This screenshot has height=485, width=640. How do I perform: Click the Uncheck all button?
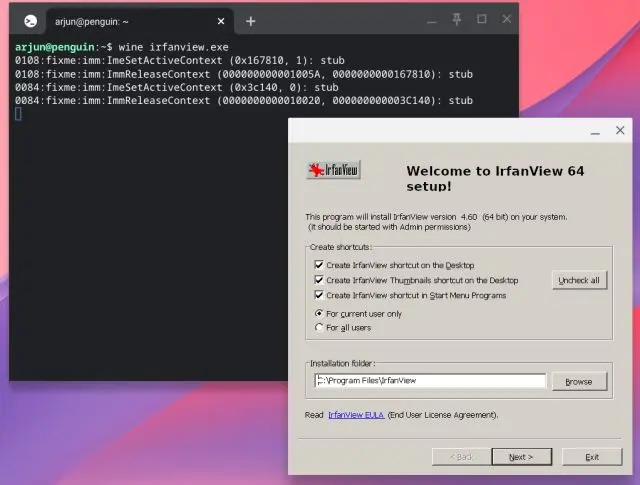pos(579,280)
